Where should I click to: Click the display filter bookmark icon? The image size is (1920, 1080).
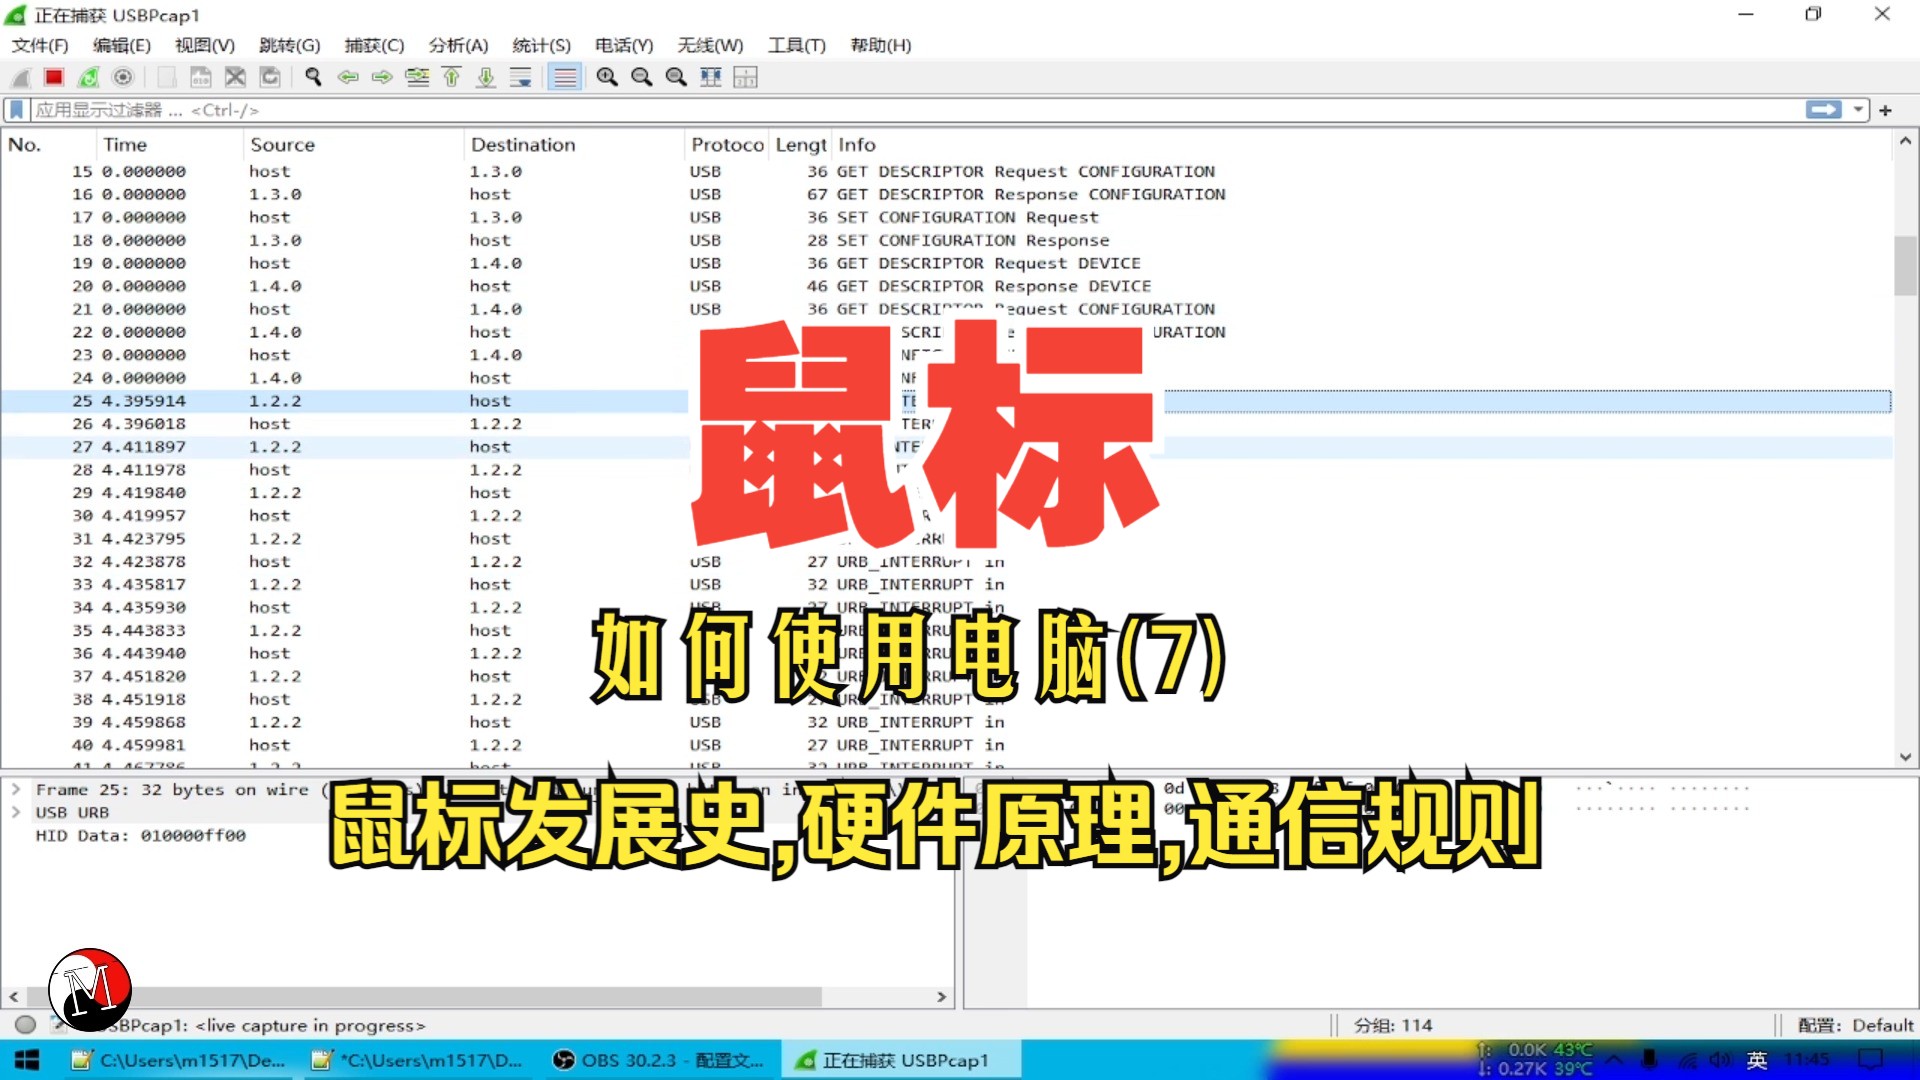(x=17, y=110)
